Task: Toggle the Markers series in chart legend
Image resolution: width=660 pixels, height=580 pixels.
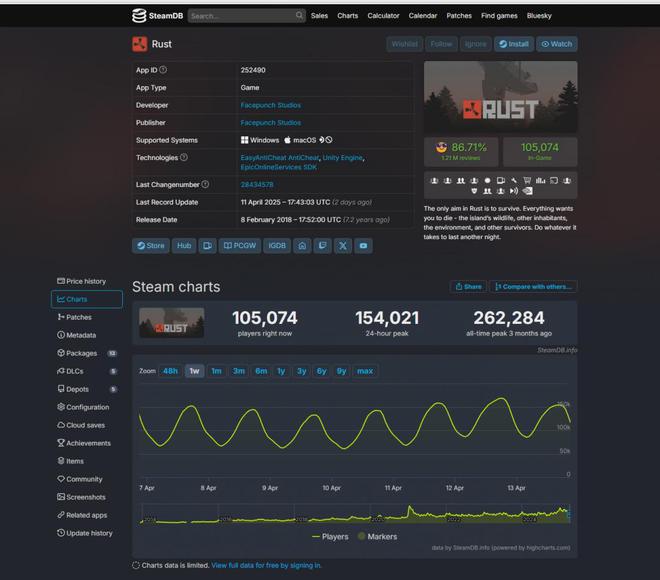Action: point(377,537)
